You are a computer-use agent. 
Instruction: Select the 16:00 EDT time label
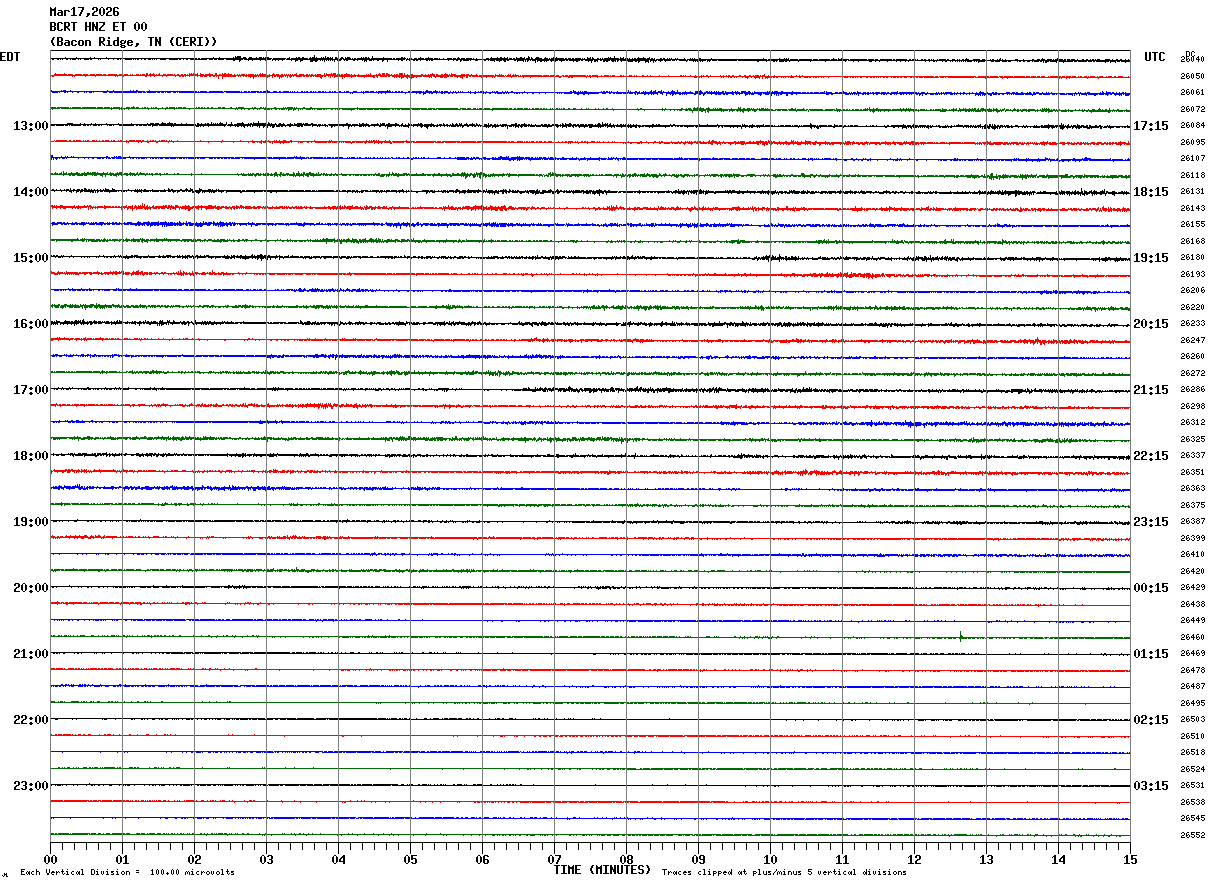tap(31, 324)
